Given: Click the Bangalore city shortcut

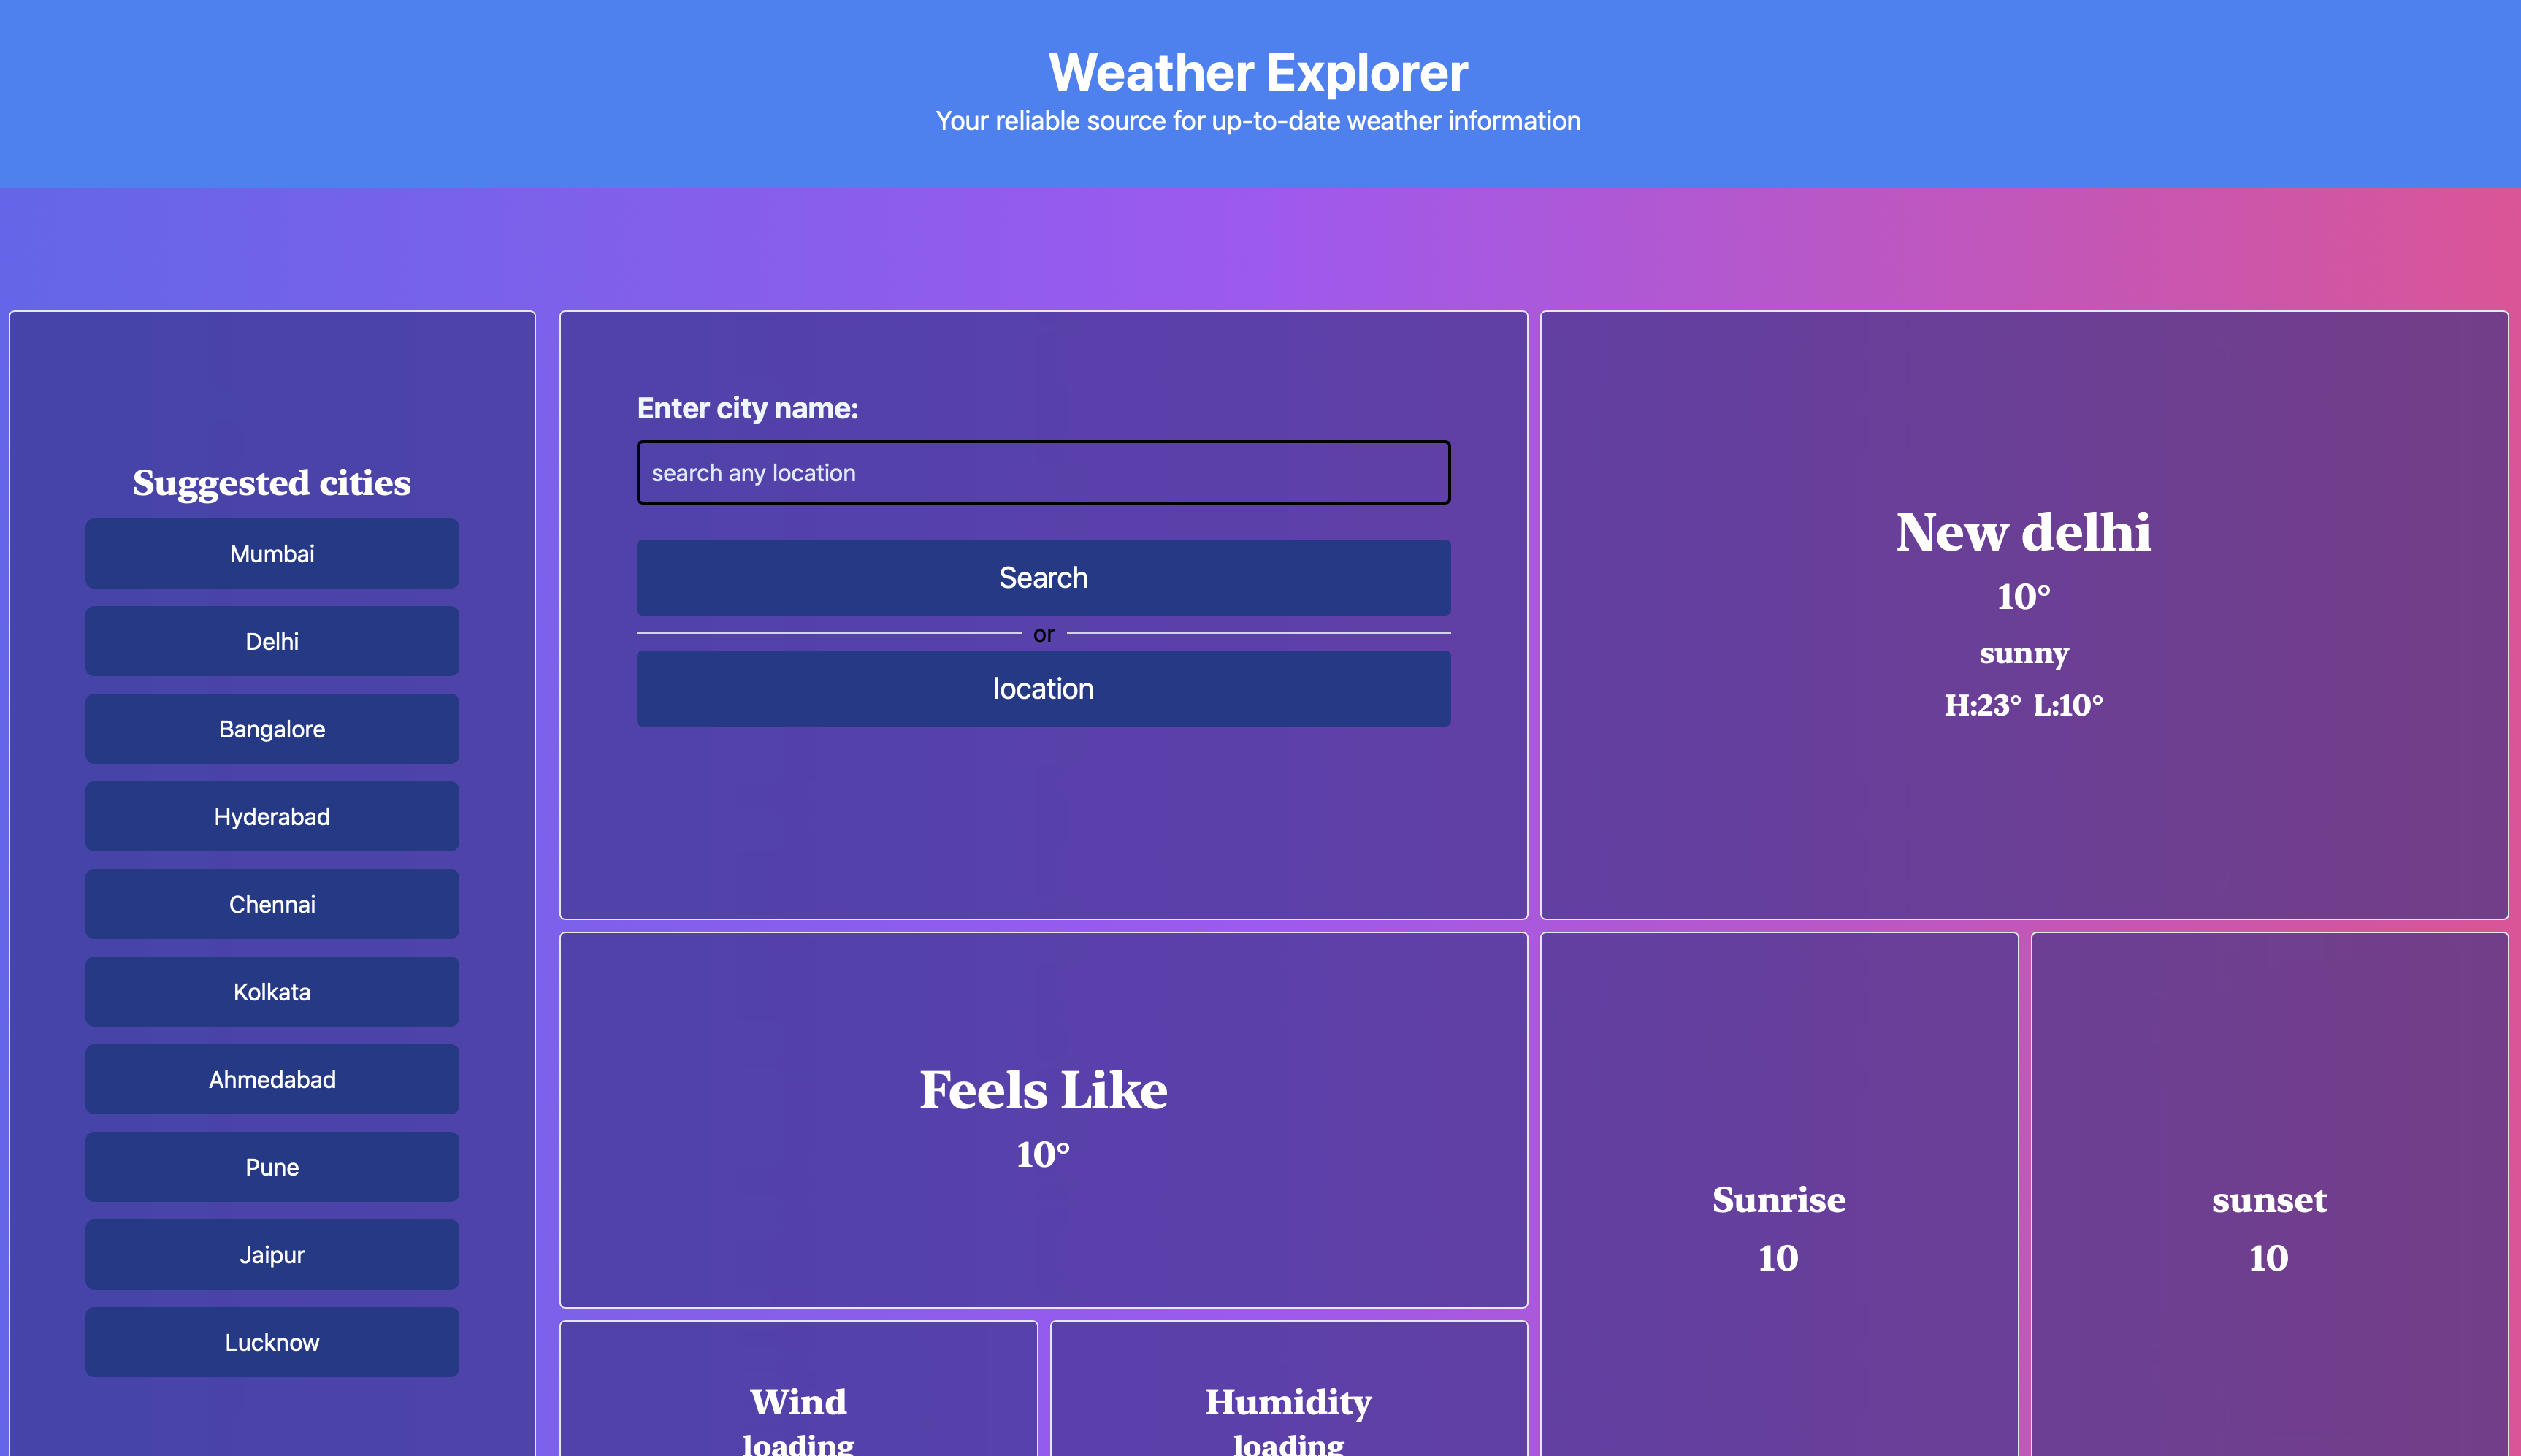Looking at the screenshot, I should (270, 728).
